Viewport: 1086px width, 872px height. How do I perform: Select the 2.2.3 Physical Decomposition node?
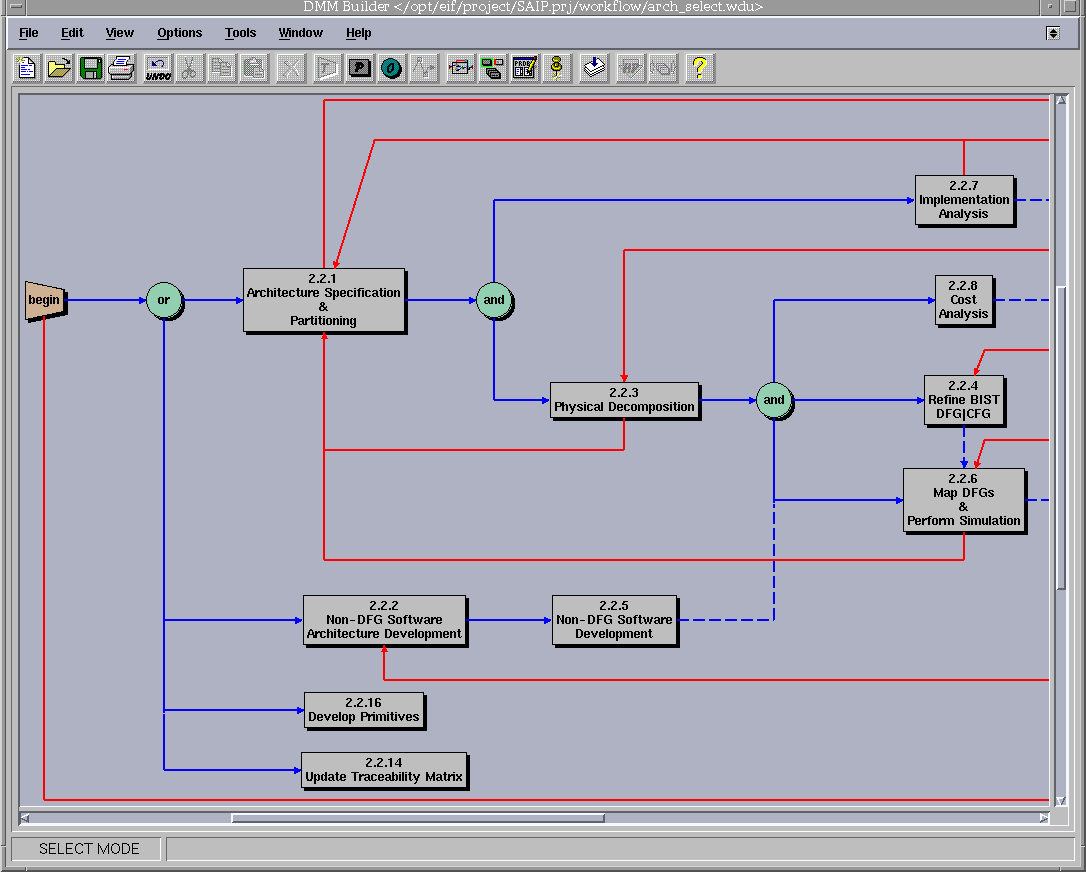tap(624, 400)
